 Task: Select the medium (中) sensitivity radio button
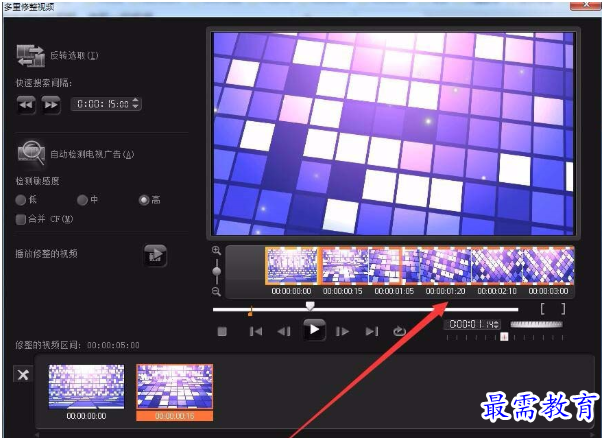(x=82, y=200)
